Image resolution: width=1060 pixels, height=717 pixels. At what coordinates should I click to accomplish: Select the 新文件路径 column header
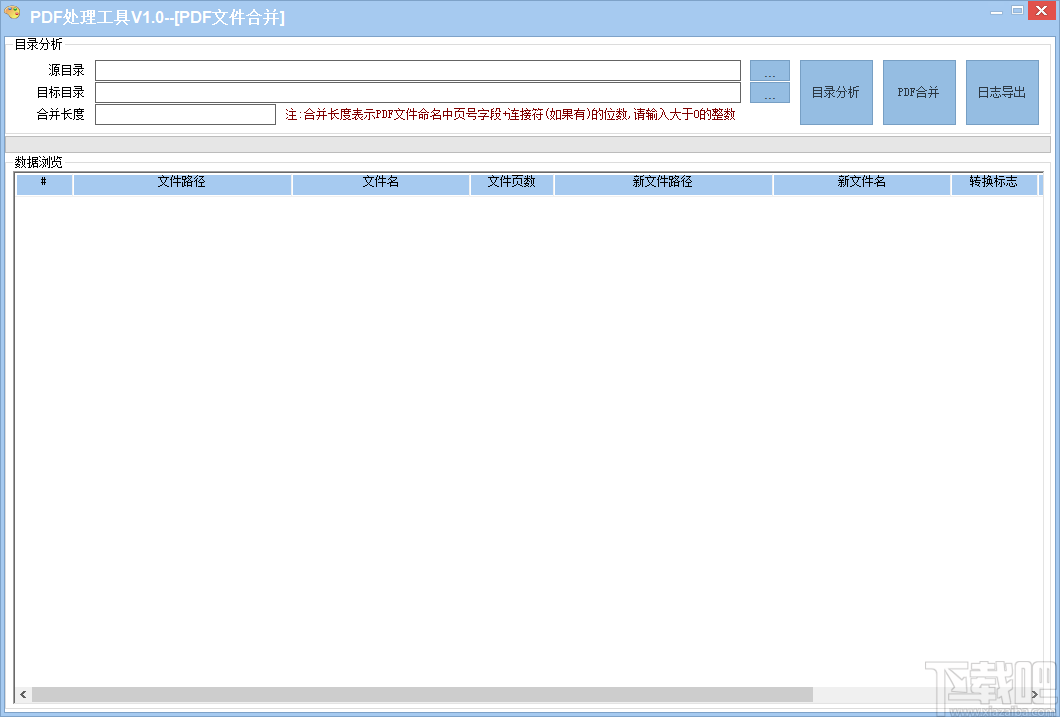pyautogui.click(x=662, y=183)
